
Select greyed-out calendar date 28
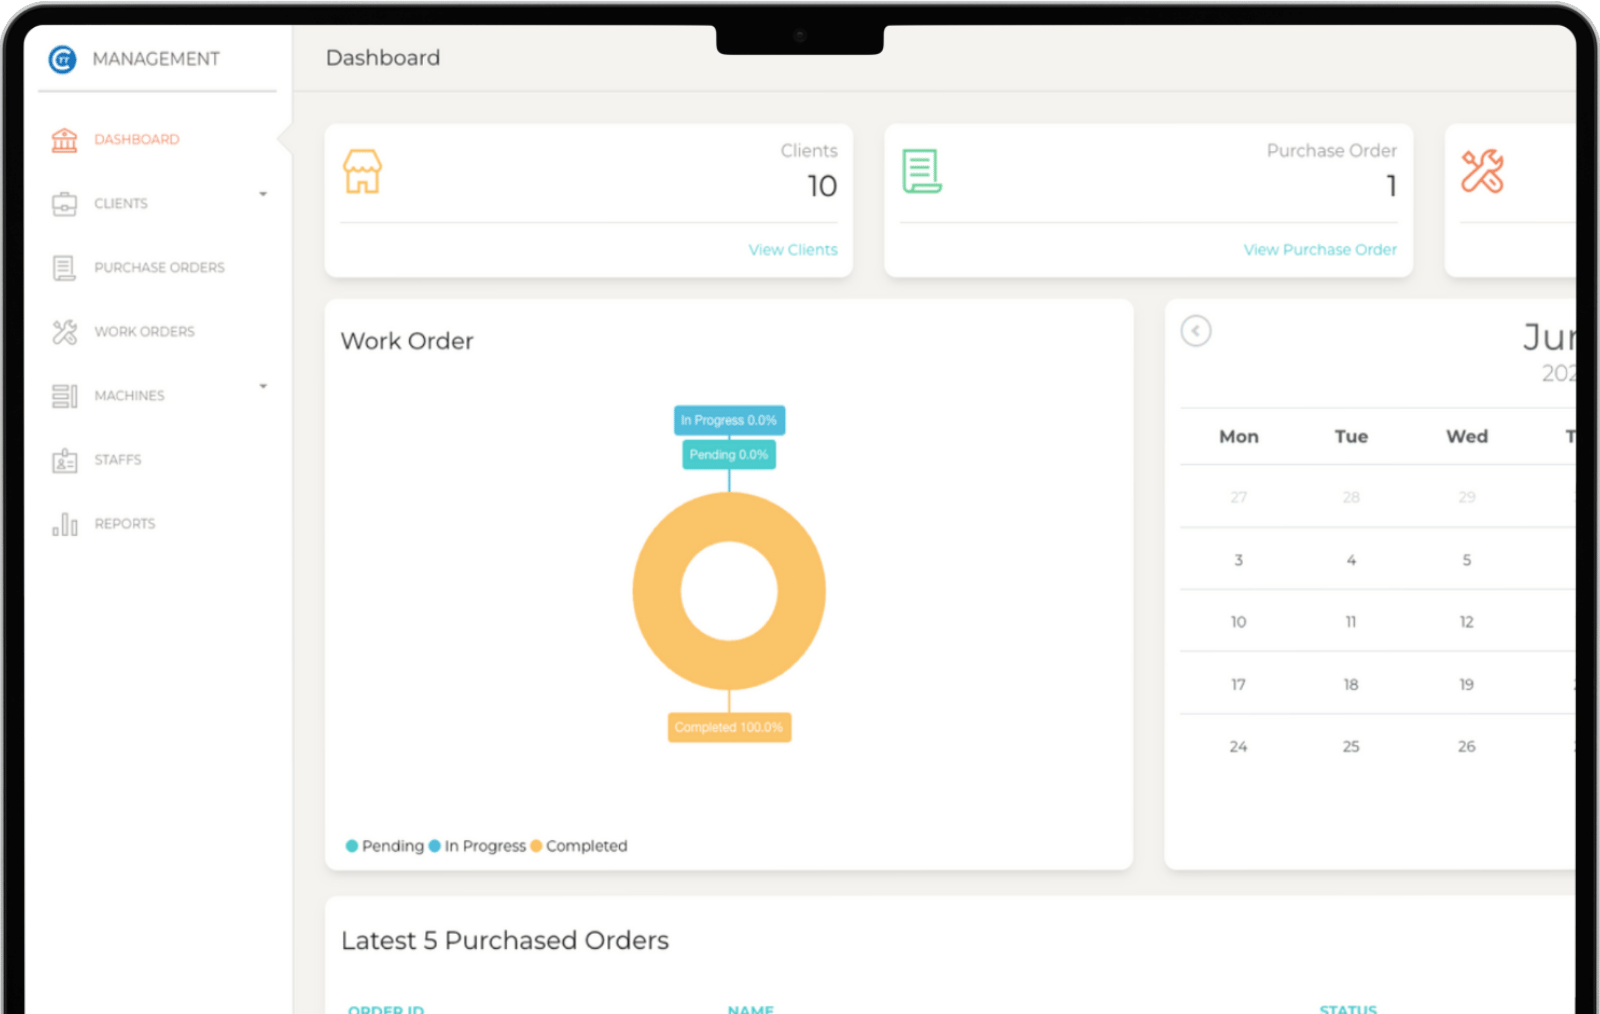point(1351,497)
